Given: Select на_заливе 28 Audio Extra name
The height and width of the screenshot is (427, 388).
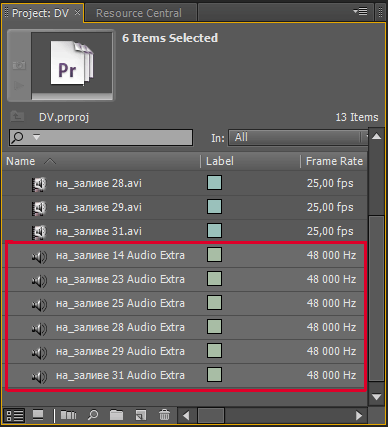Looking at the screenshot, I should point(120,327).
